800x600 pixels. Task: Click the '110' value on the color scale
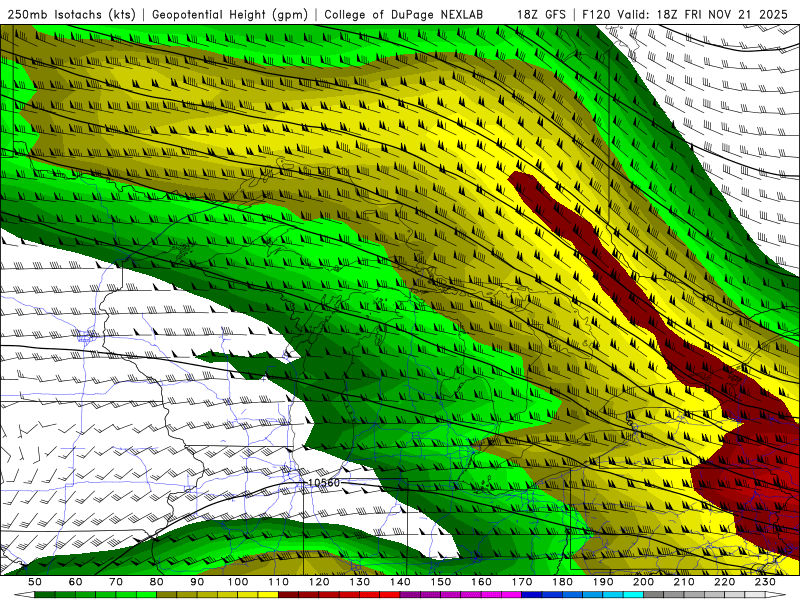pyautogui.click(x=279, y=582)
